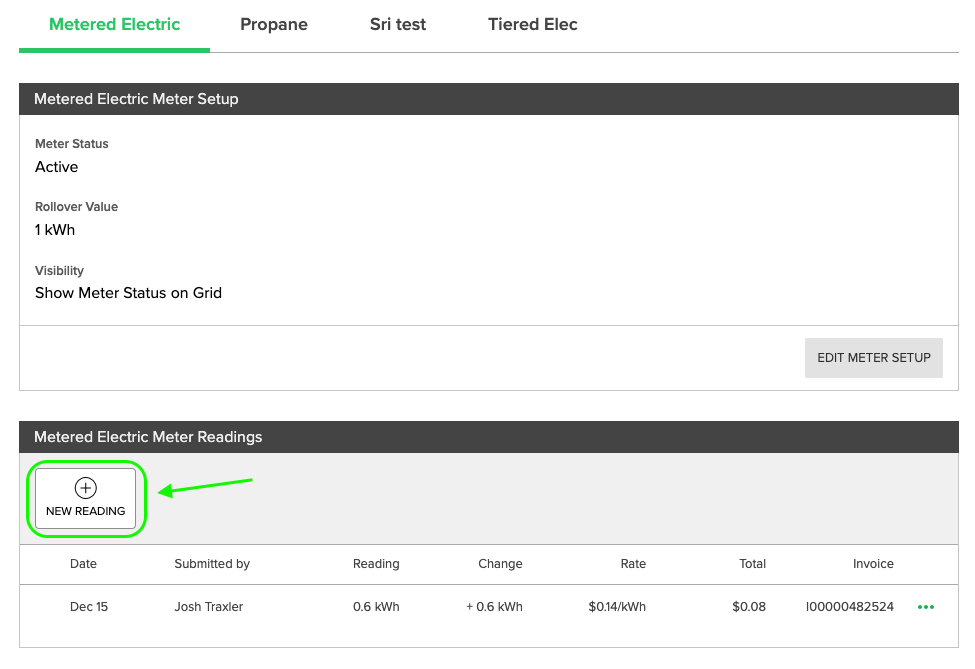Viewport: 975px width, 669px height.
Task: Go to the Tiered Elec tab
Action: pos(532,25)
